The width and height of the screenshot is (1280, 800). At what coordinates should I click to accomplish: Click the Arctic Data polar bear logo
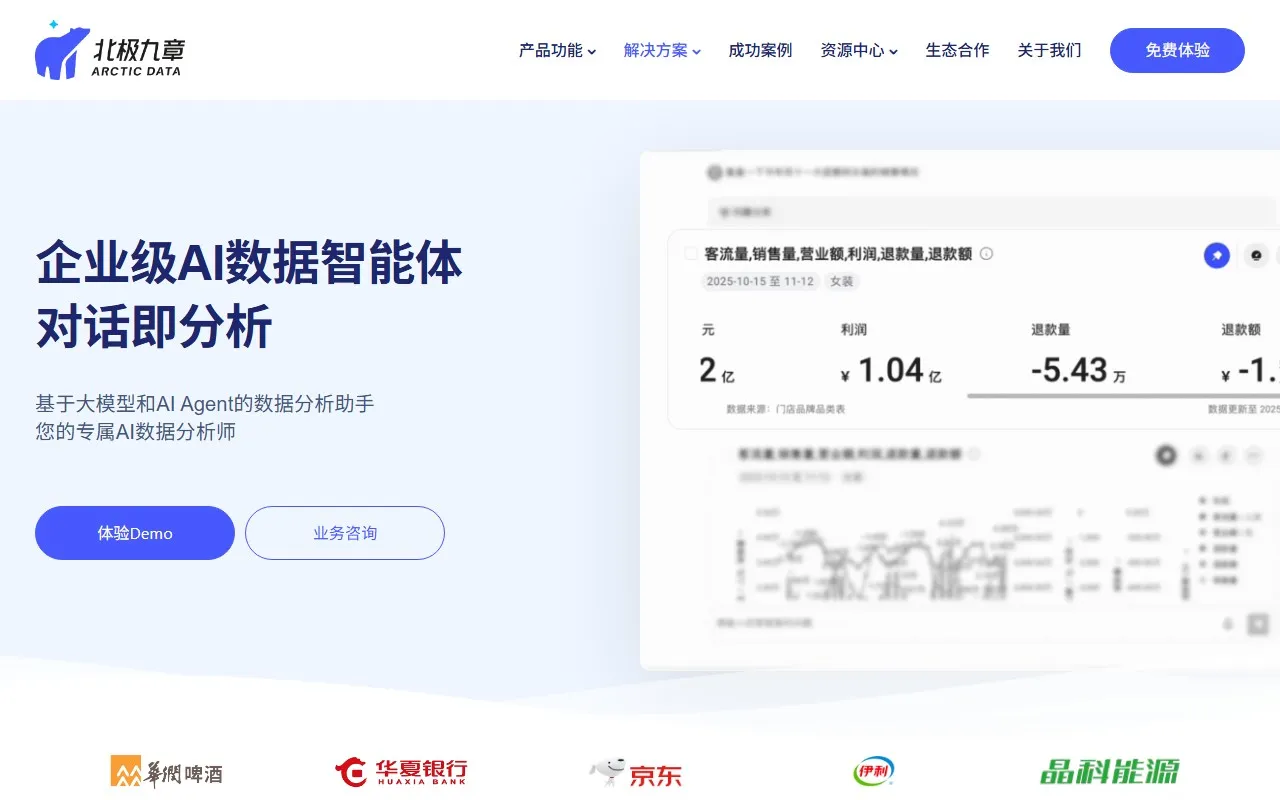point(63,48)
